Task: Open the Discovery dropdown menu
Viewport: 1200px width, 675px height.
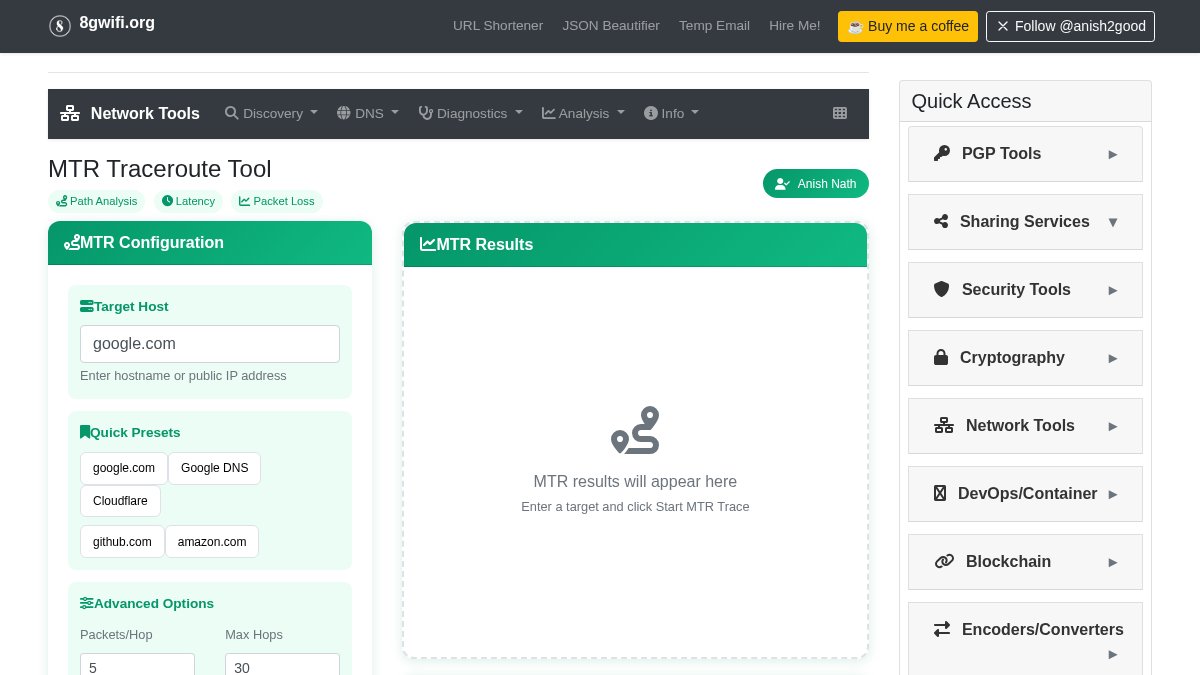Action: tap(271, 113)
